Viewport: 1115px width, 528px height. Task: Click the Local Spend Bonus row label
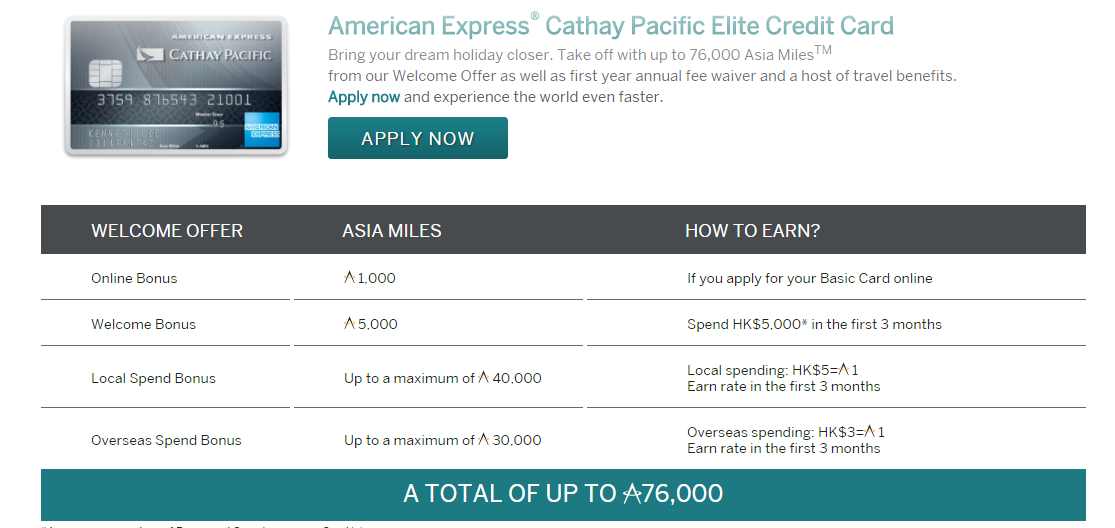pos(153,378)
